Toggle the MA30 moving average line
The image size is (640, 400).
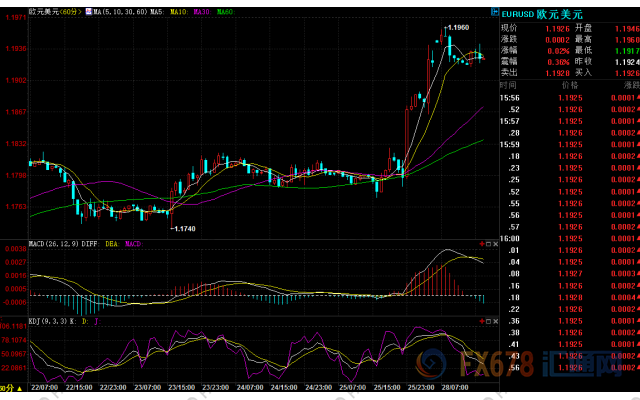(x=203, y=13)
